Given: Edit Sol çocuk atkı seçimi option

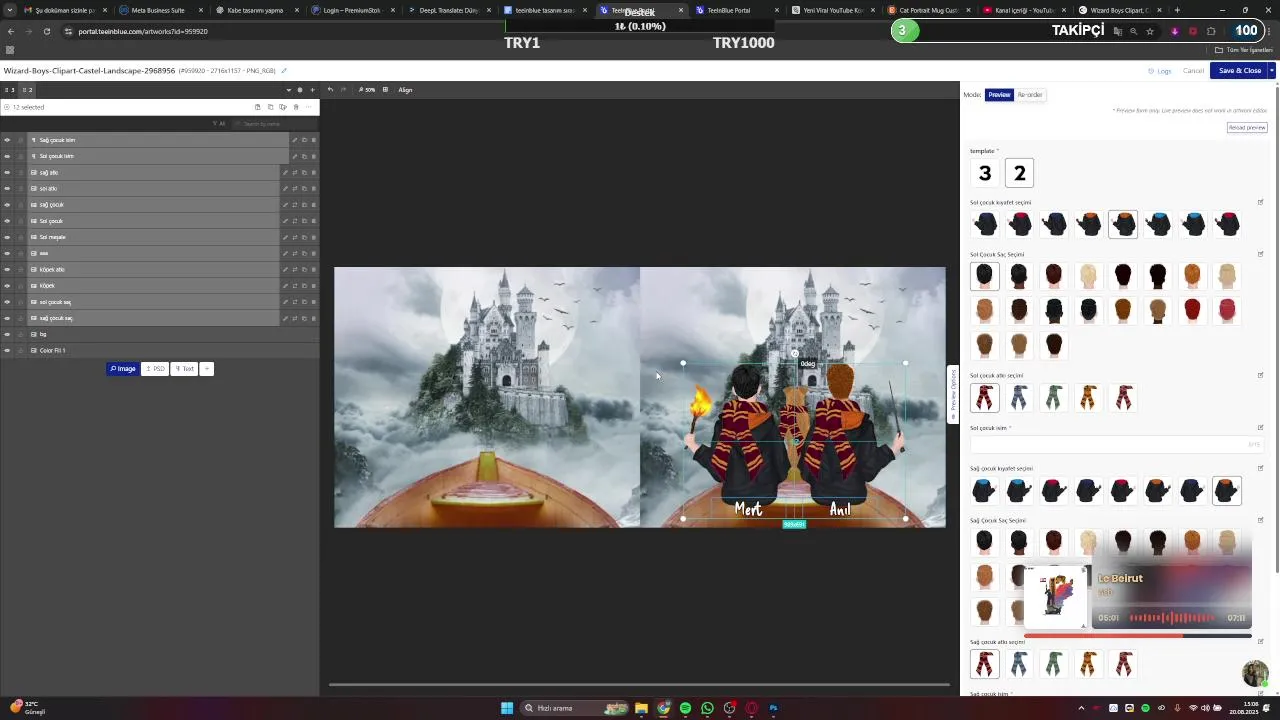Looking at the screenshot, I should pyautogui.click(x=1260, y=376).
